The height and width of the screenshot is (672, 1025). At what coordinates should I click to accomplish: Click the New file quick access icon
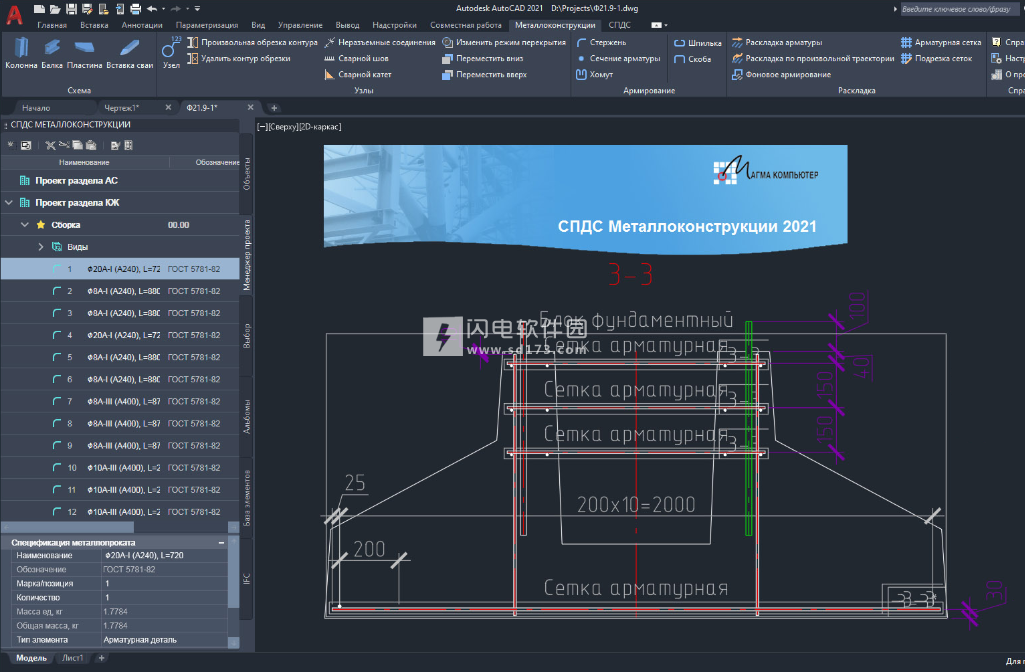(x=39, y=8)
